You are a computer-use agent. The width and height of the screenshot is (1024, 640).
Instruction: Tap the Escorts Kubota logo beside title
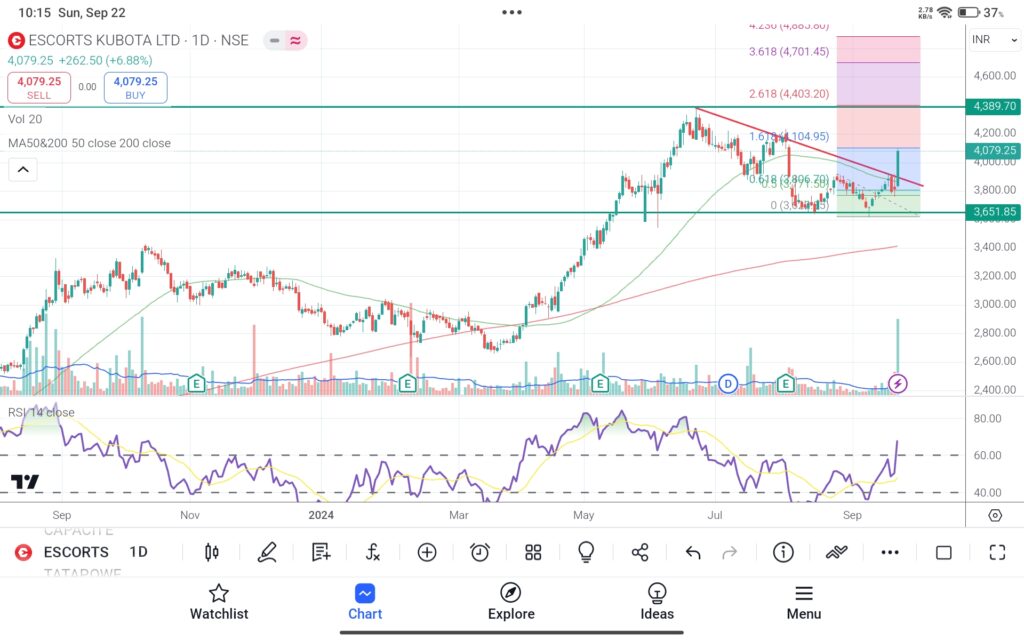[x=16, y=40]
